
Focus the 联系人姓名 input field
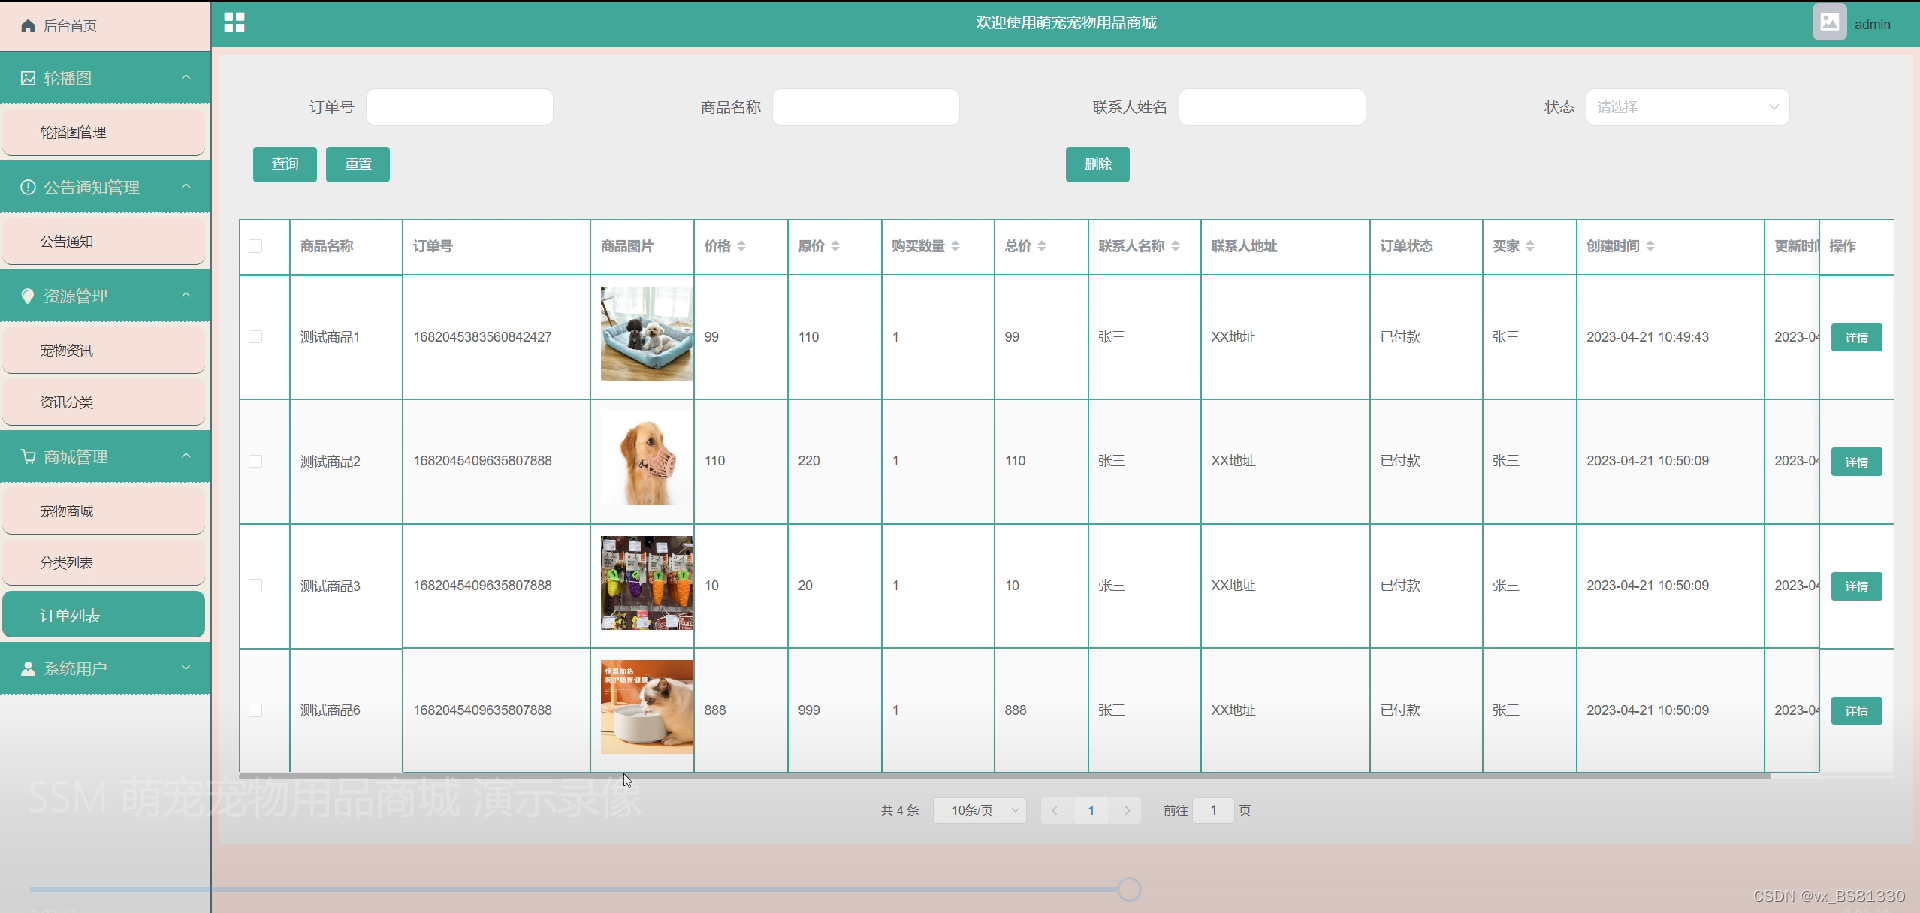tap(1272, 107)
